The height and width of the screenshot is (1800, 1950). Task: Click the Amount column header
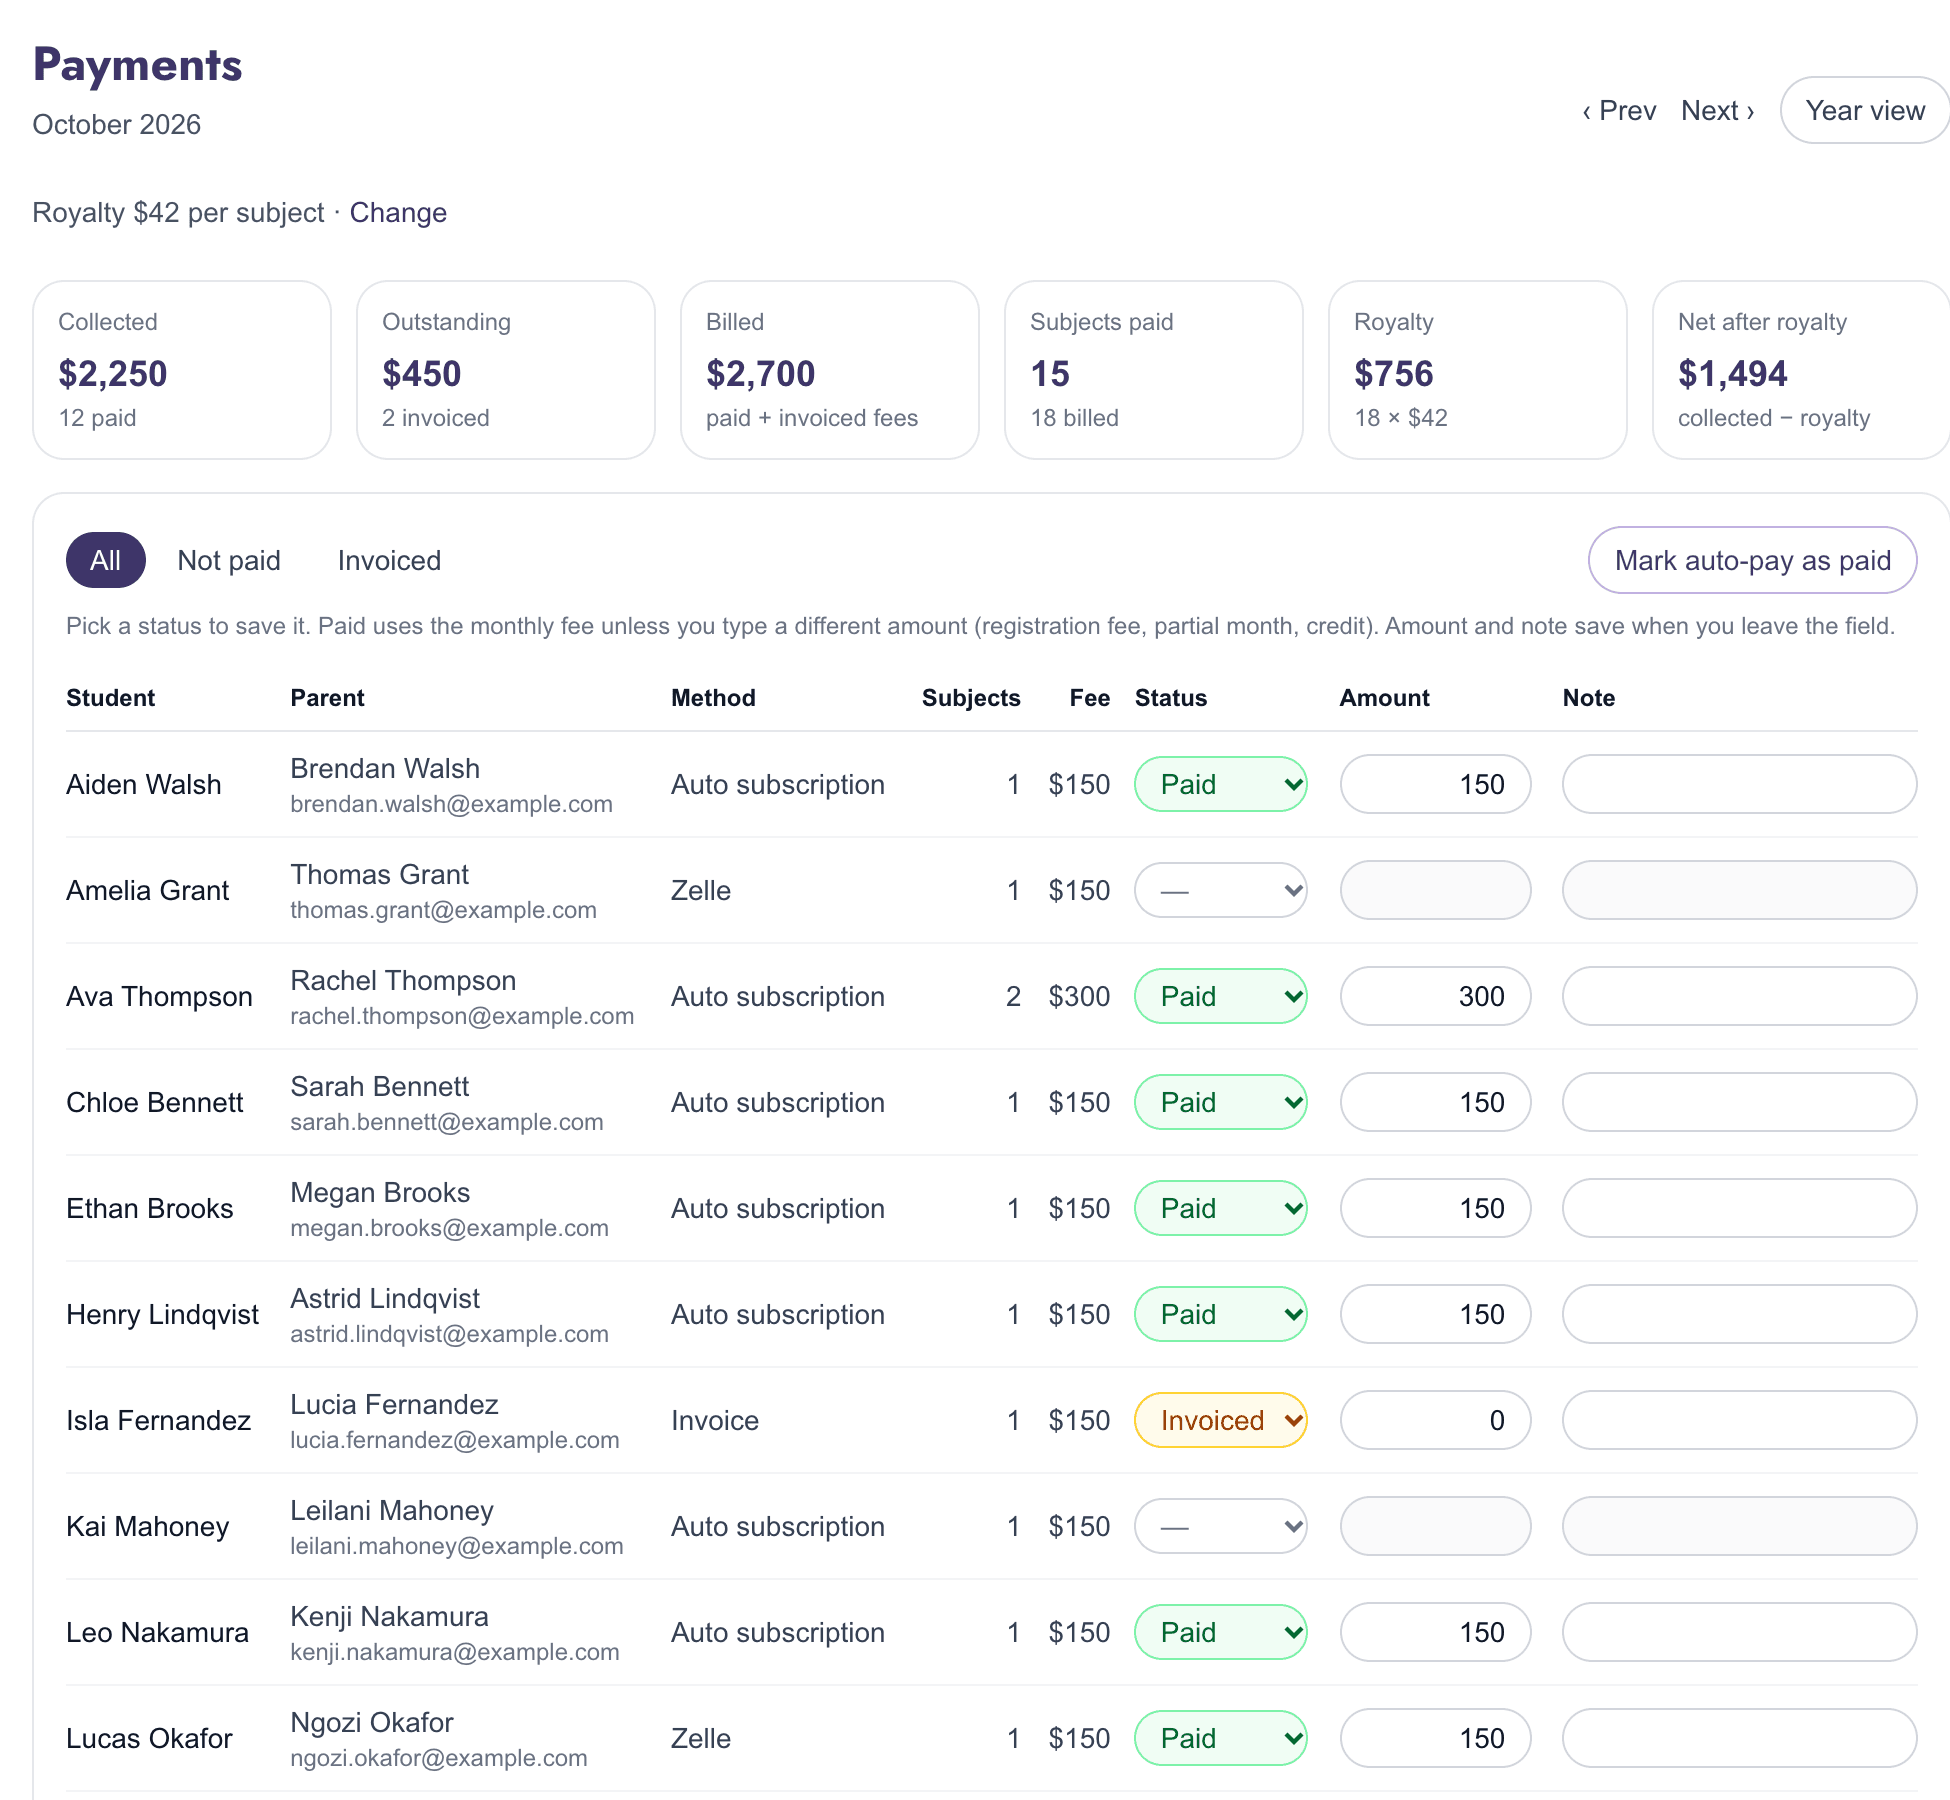click(1384, 698)
